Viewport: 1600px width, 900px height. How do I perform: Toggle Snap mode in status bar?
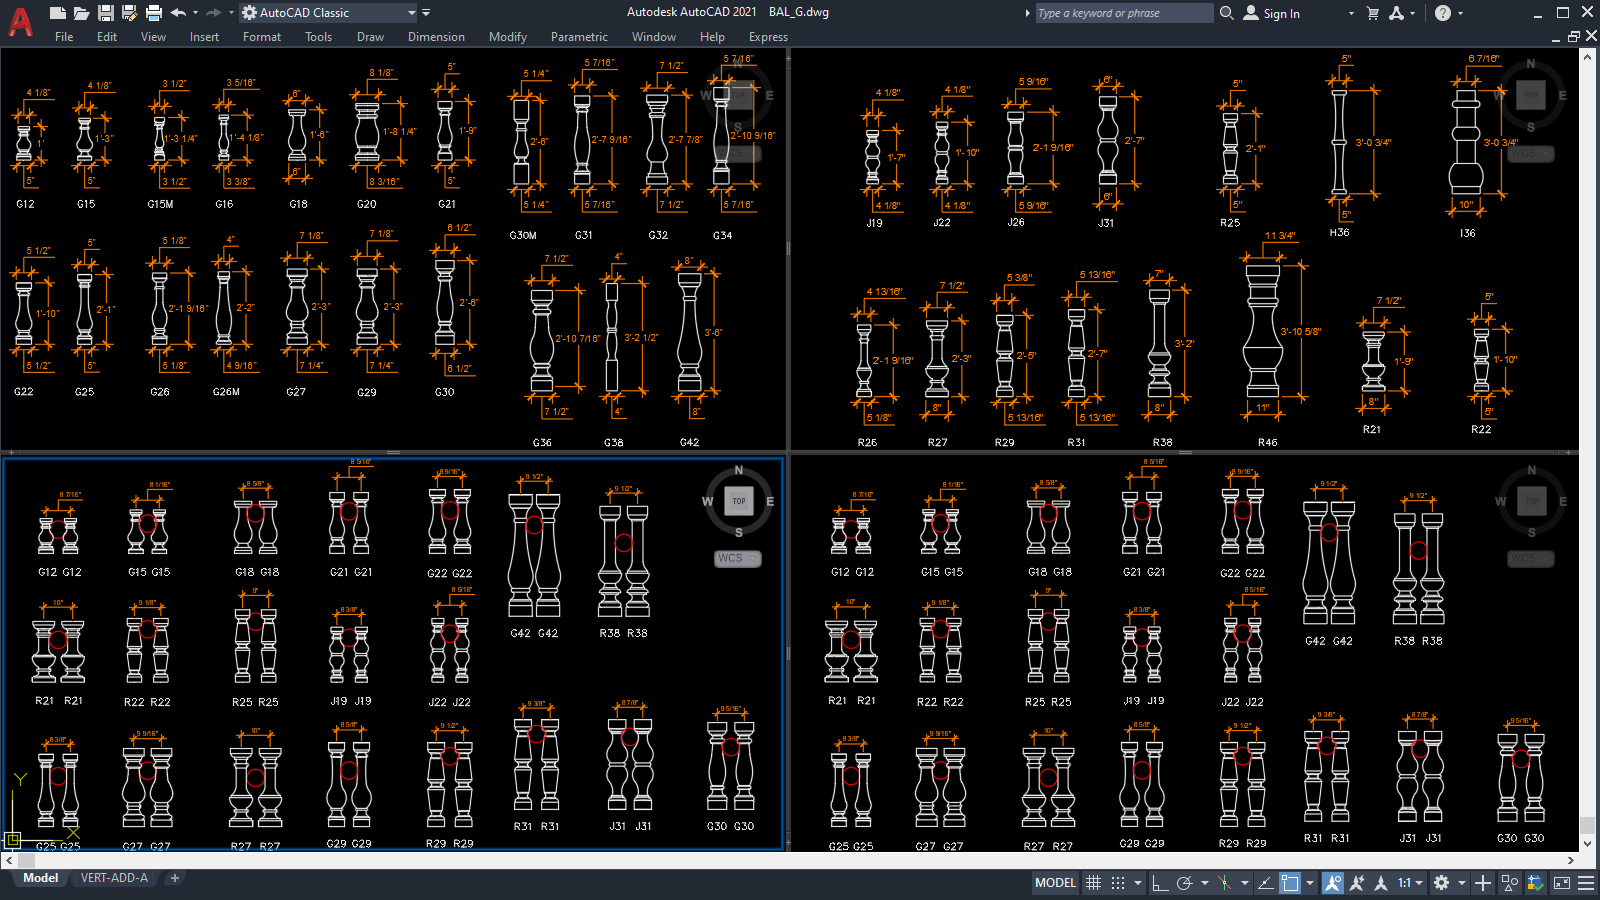[x=1118, y=883]
